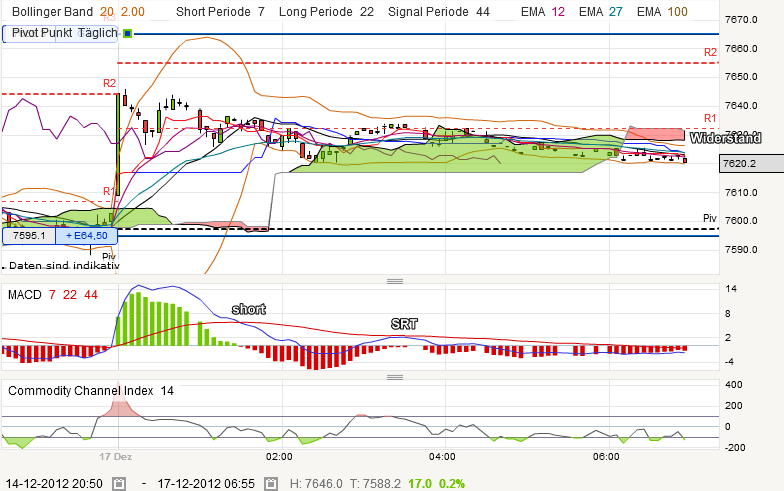
Task: Click the 7590.0 price axis label
Action: click(x=742, y=250)
